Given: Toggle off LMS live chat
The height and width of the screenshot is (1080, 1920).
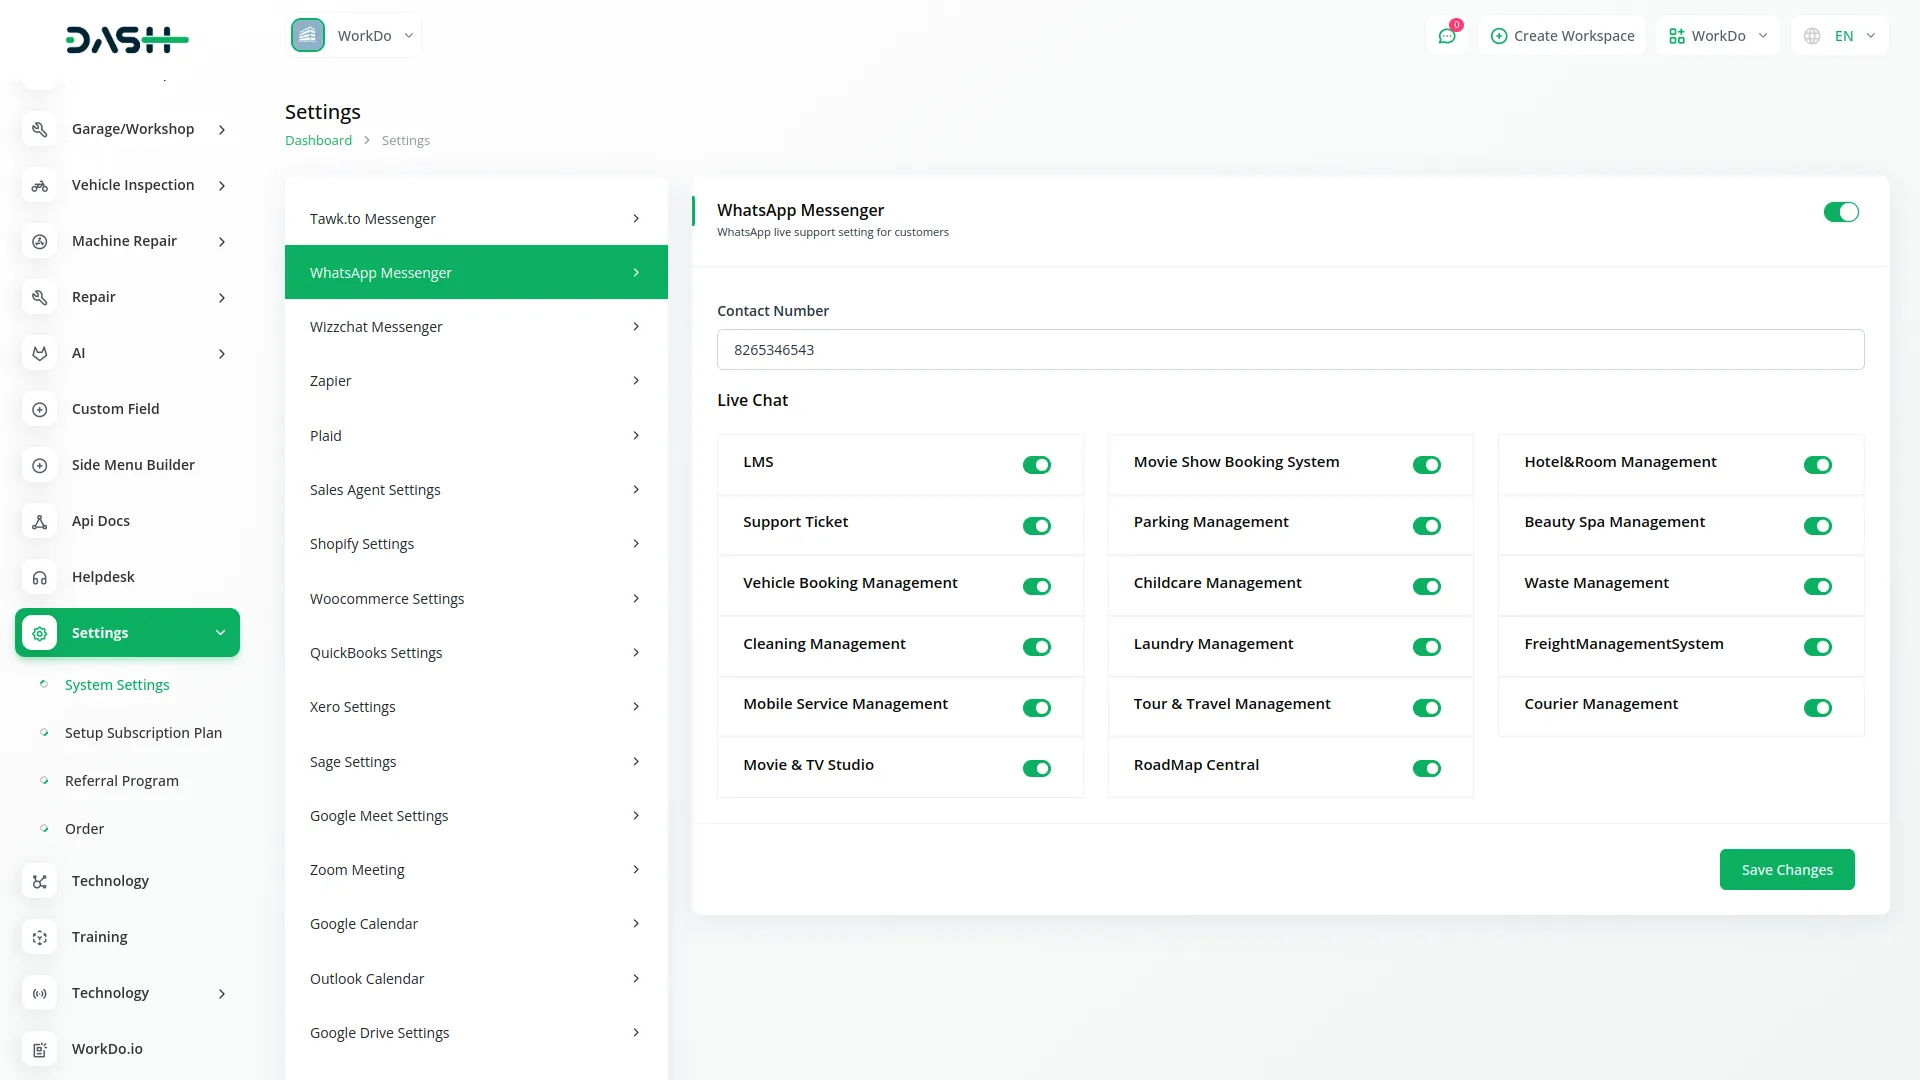Looking at the screenshot, I should click(1036, 465).
